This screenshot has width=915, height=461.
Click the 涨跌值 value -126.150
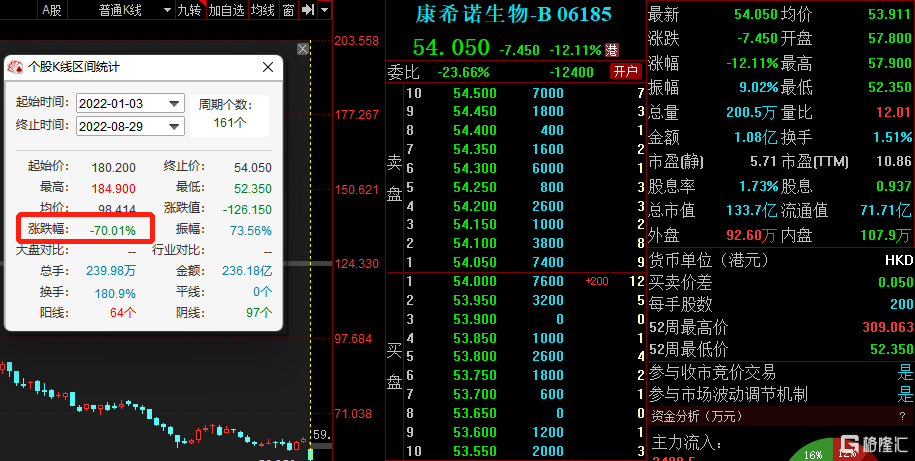[247, 209]
